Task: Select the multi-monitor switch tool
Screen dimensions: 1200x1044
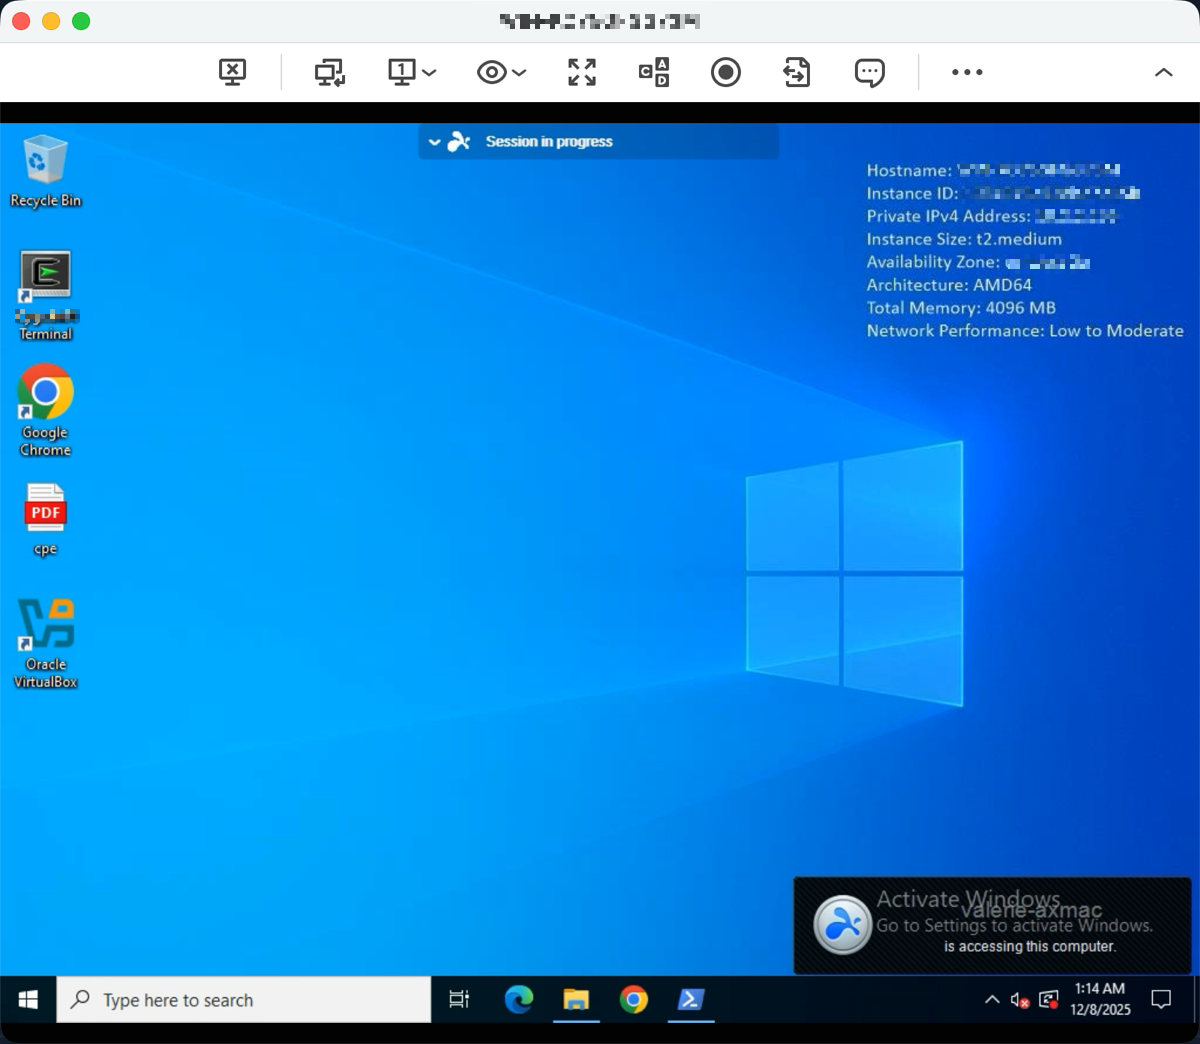Action: click(x=330, y=72)
